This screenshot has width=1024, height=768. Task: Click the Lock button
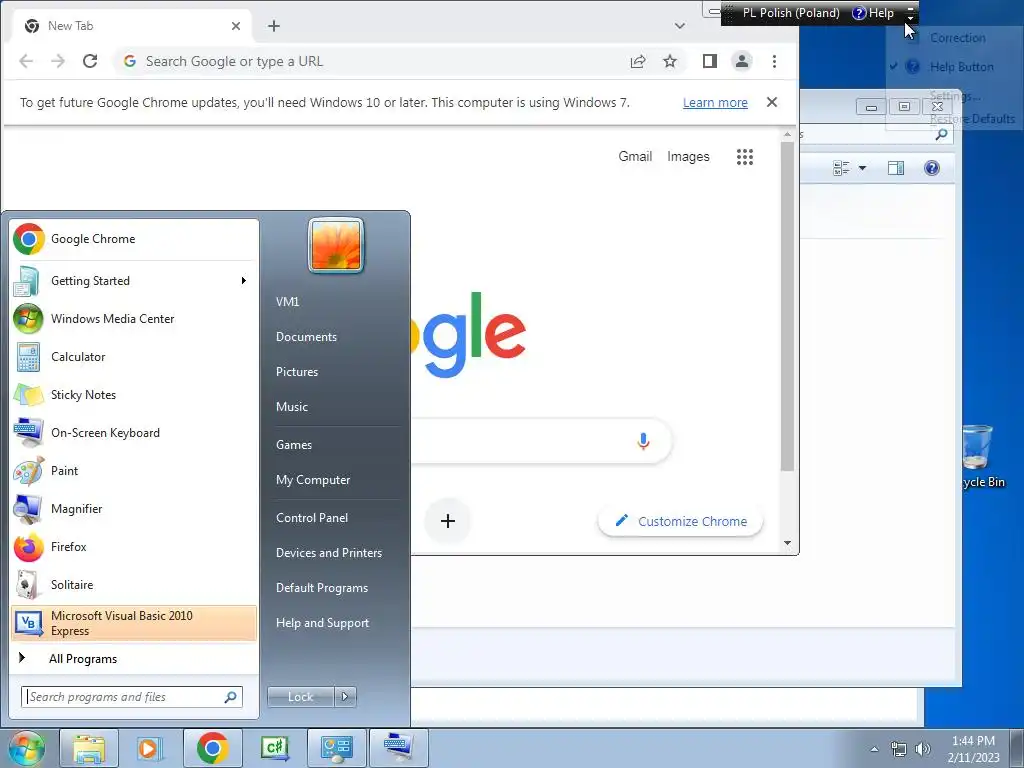(x=300, y=697)
